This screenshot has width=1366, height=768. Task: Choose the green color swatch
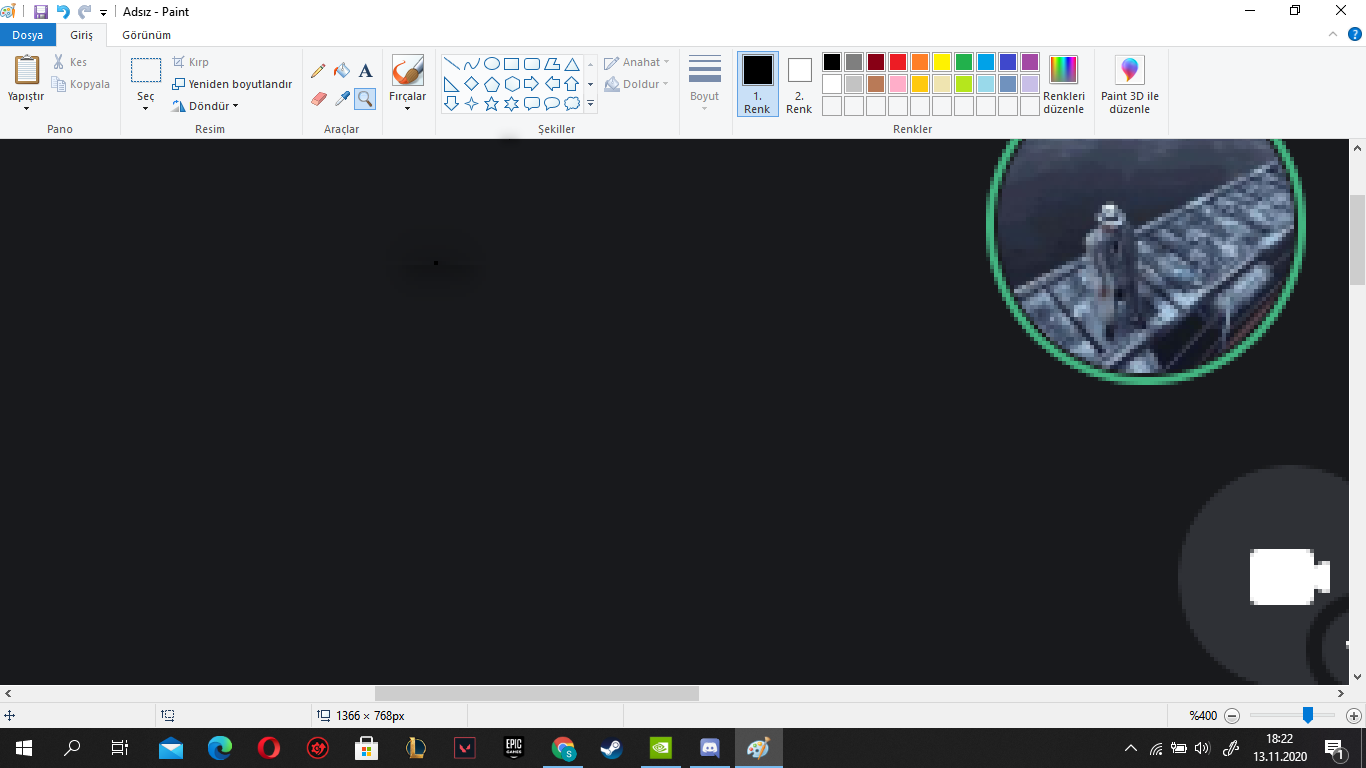coord(964,62)
